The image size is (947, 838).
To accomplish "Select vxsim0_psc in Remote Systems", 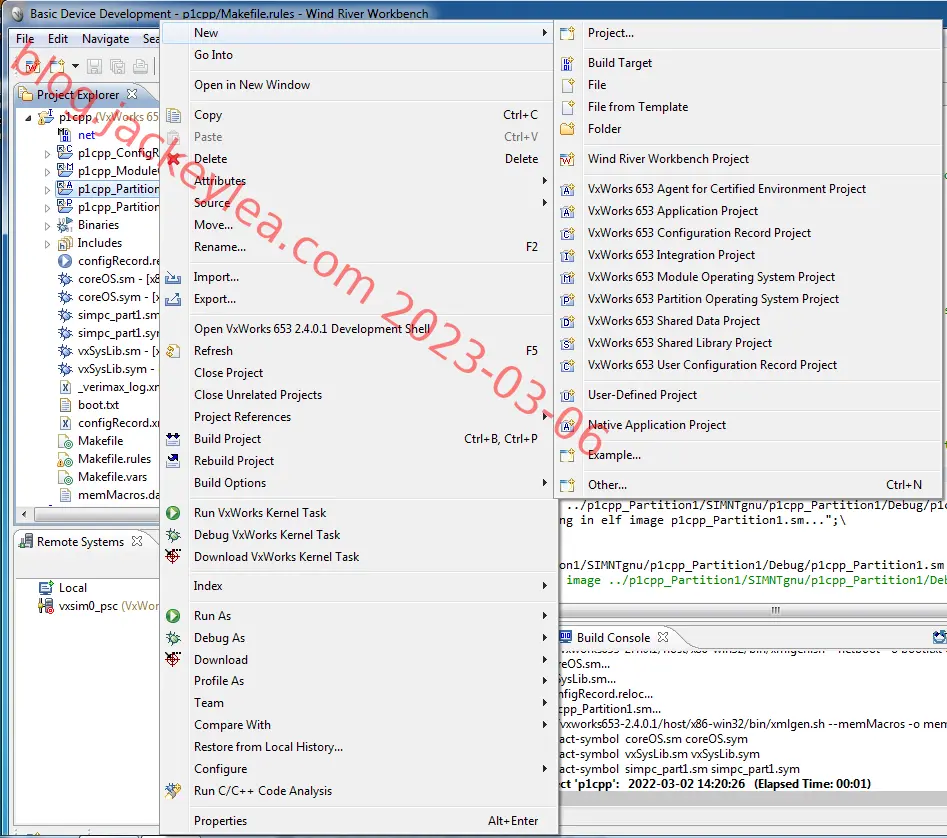I will click(x=88, y=606).
